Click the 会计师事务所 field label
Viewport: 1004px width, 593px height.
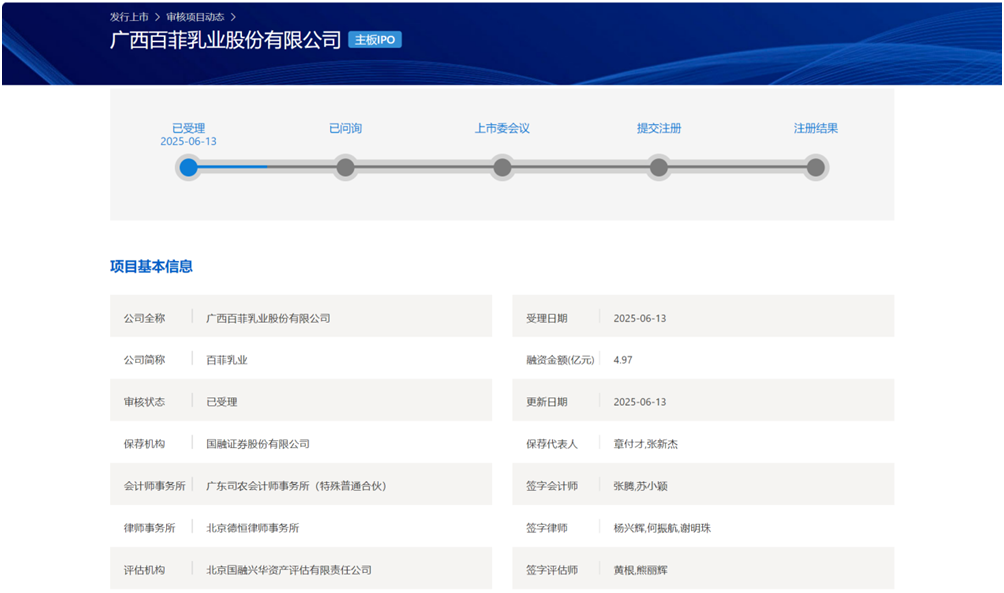154,486
